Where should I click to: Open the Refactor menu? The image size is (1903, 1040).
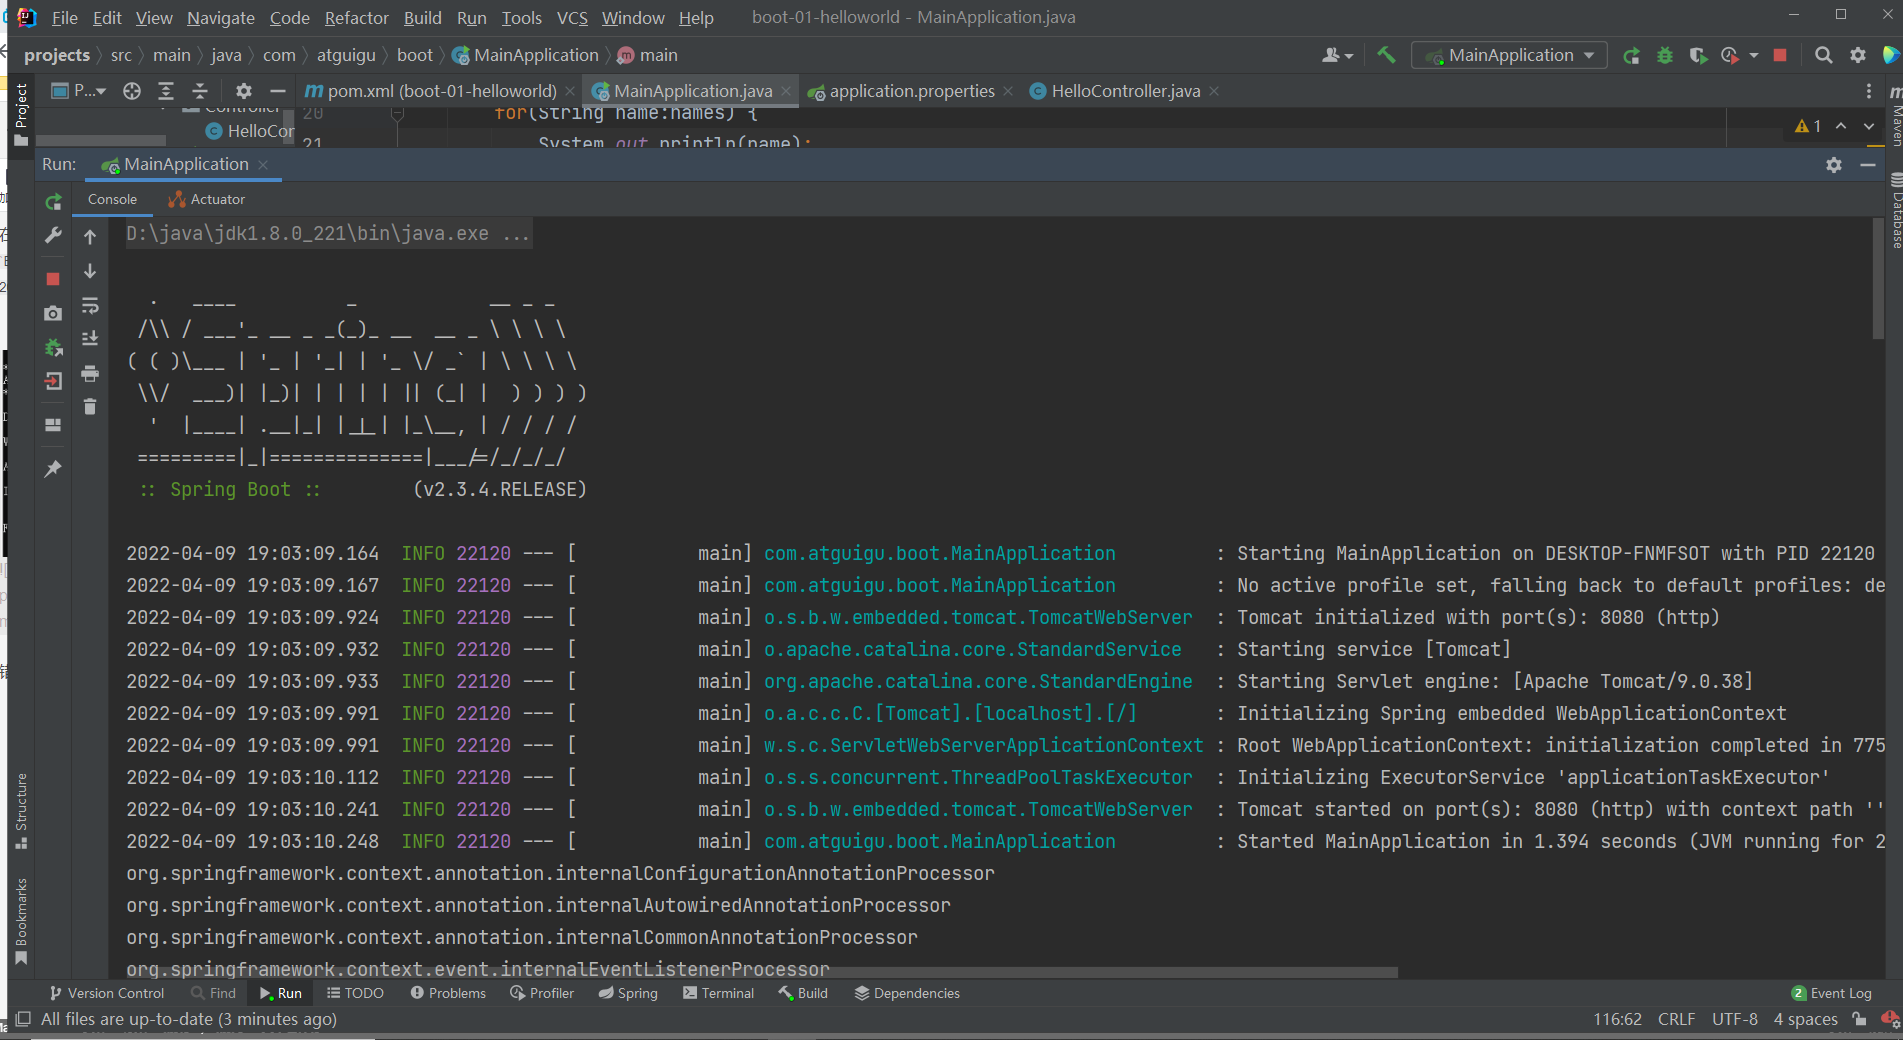click(356, 17)
